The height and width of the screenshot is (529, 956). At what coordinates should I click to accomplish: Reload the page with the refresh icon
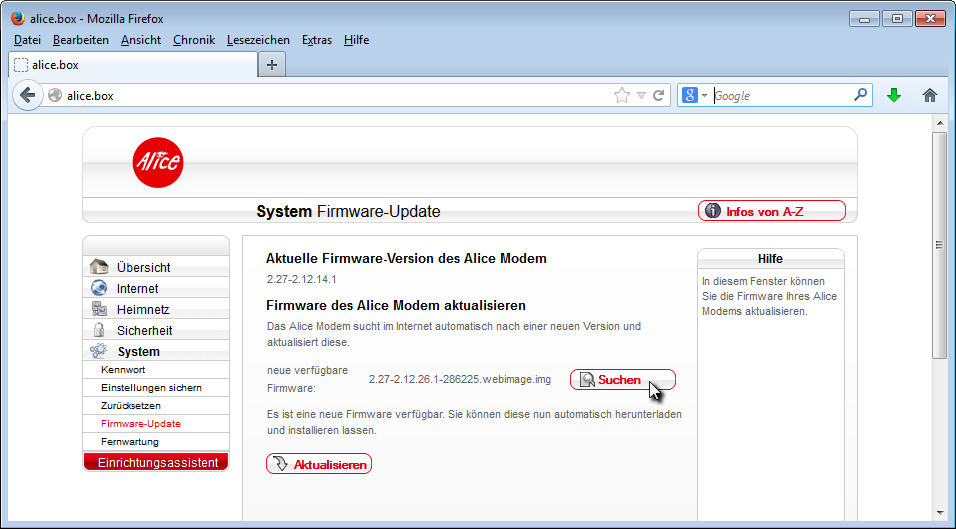click(x=658, y=95)
